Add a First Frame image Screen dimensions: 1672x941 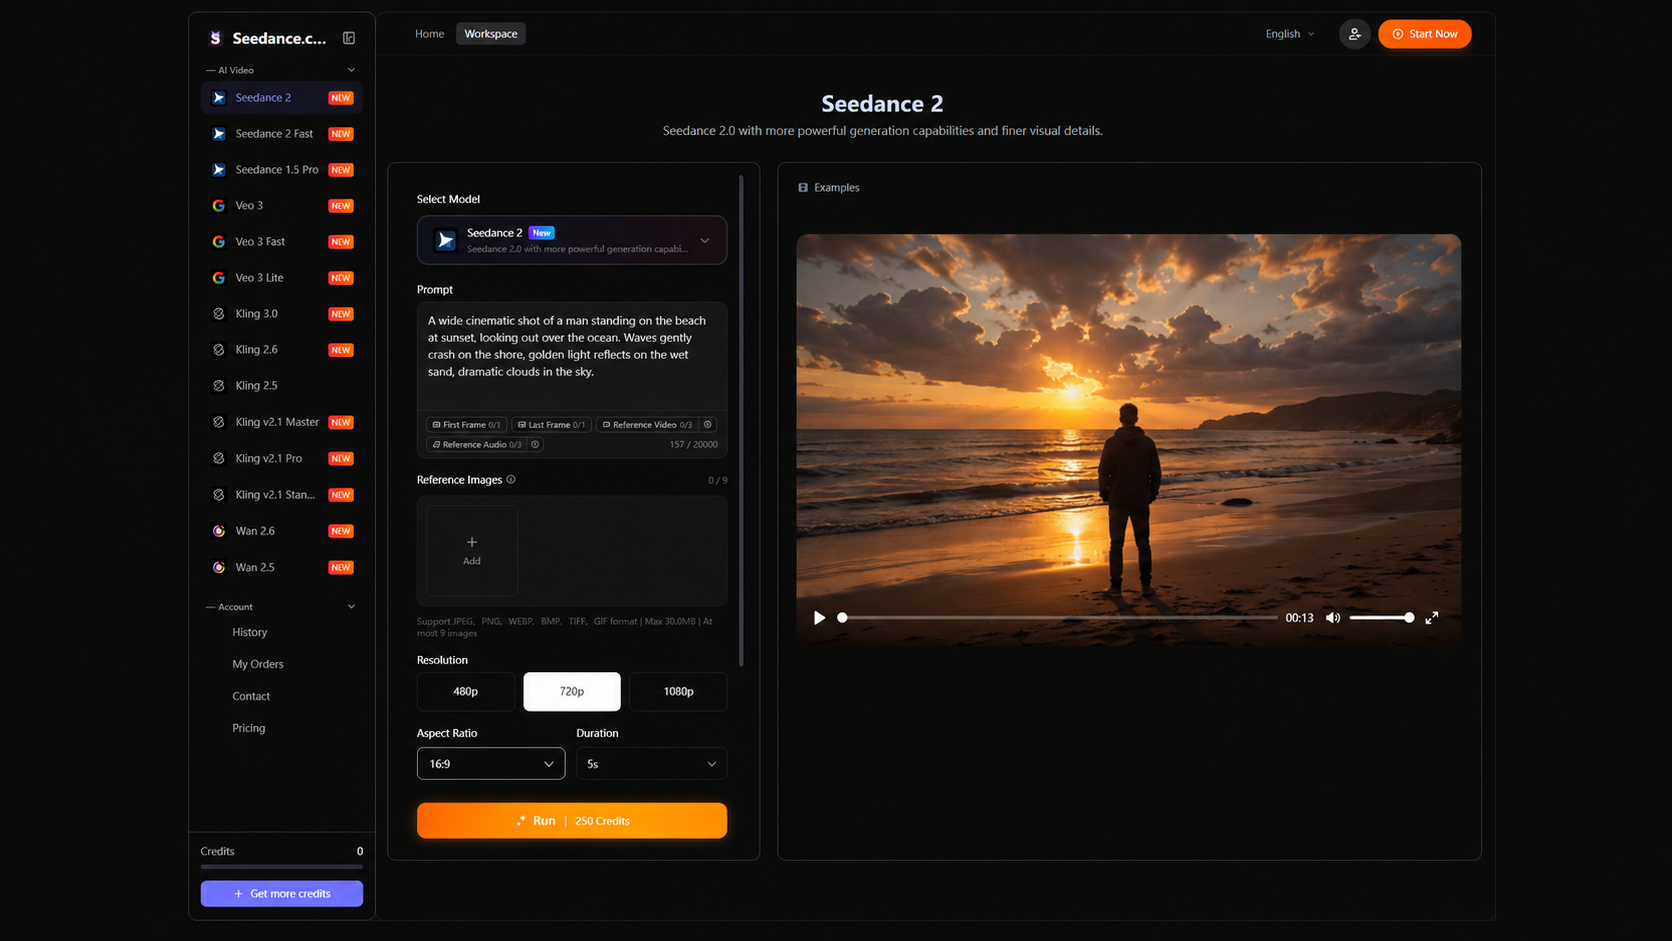466,424
